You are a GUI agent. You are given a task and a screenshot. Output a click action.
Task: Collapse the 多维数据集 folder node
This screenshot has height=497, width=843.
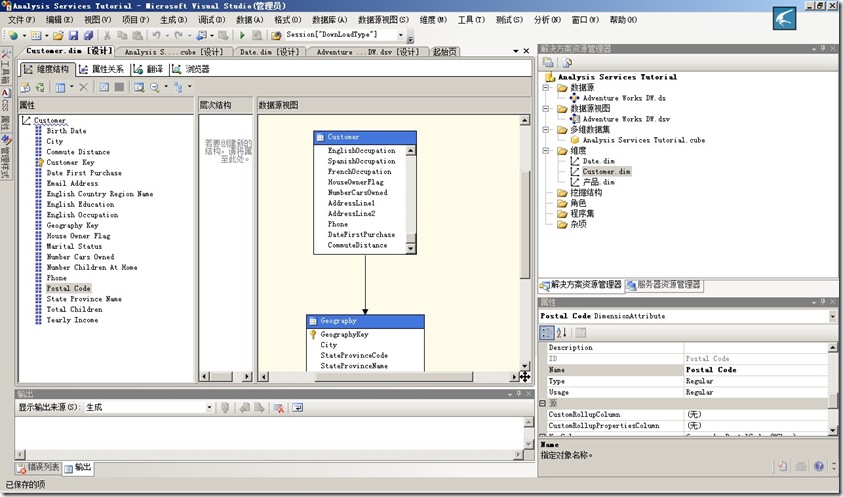pyautogui.click(x=546, y=130)
